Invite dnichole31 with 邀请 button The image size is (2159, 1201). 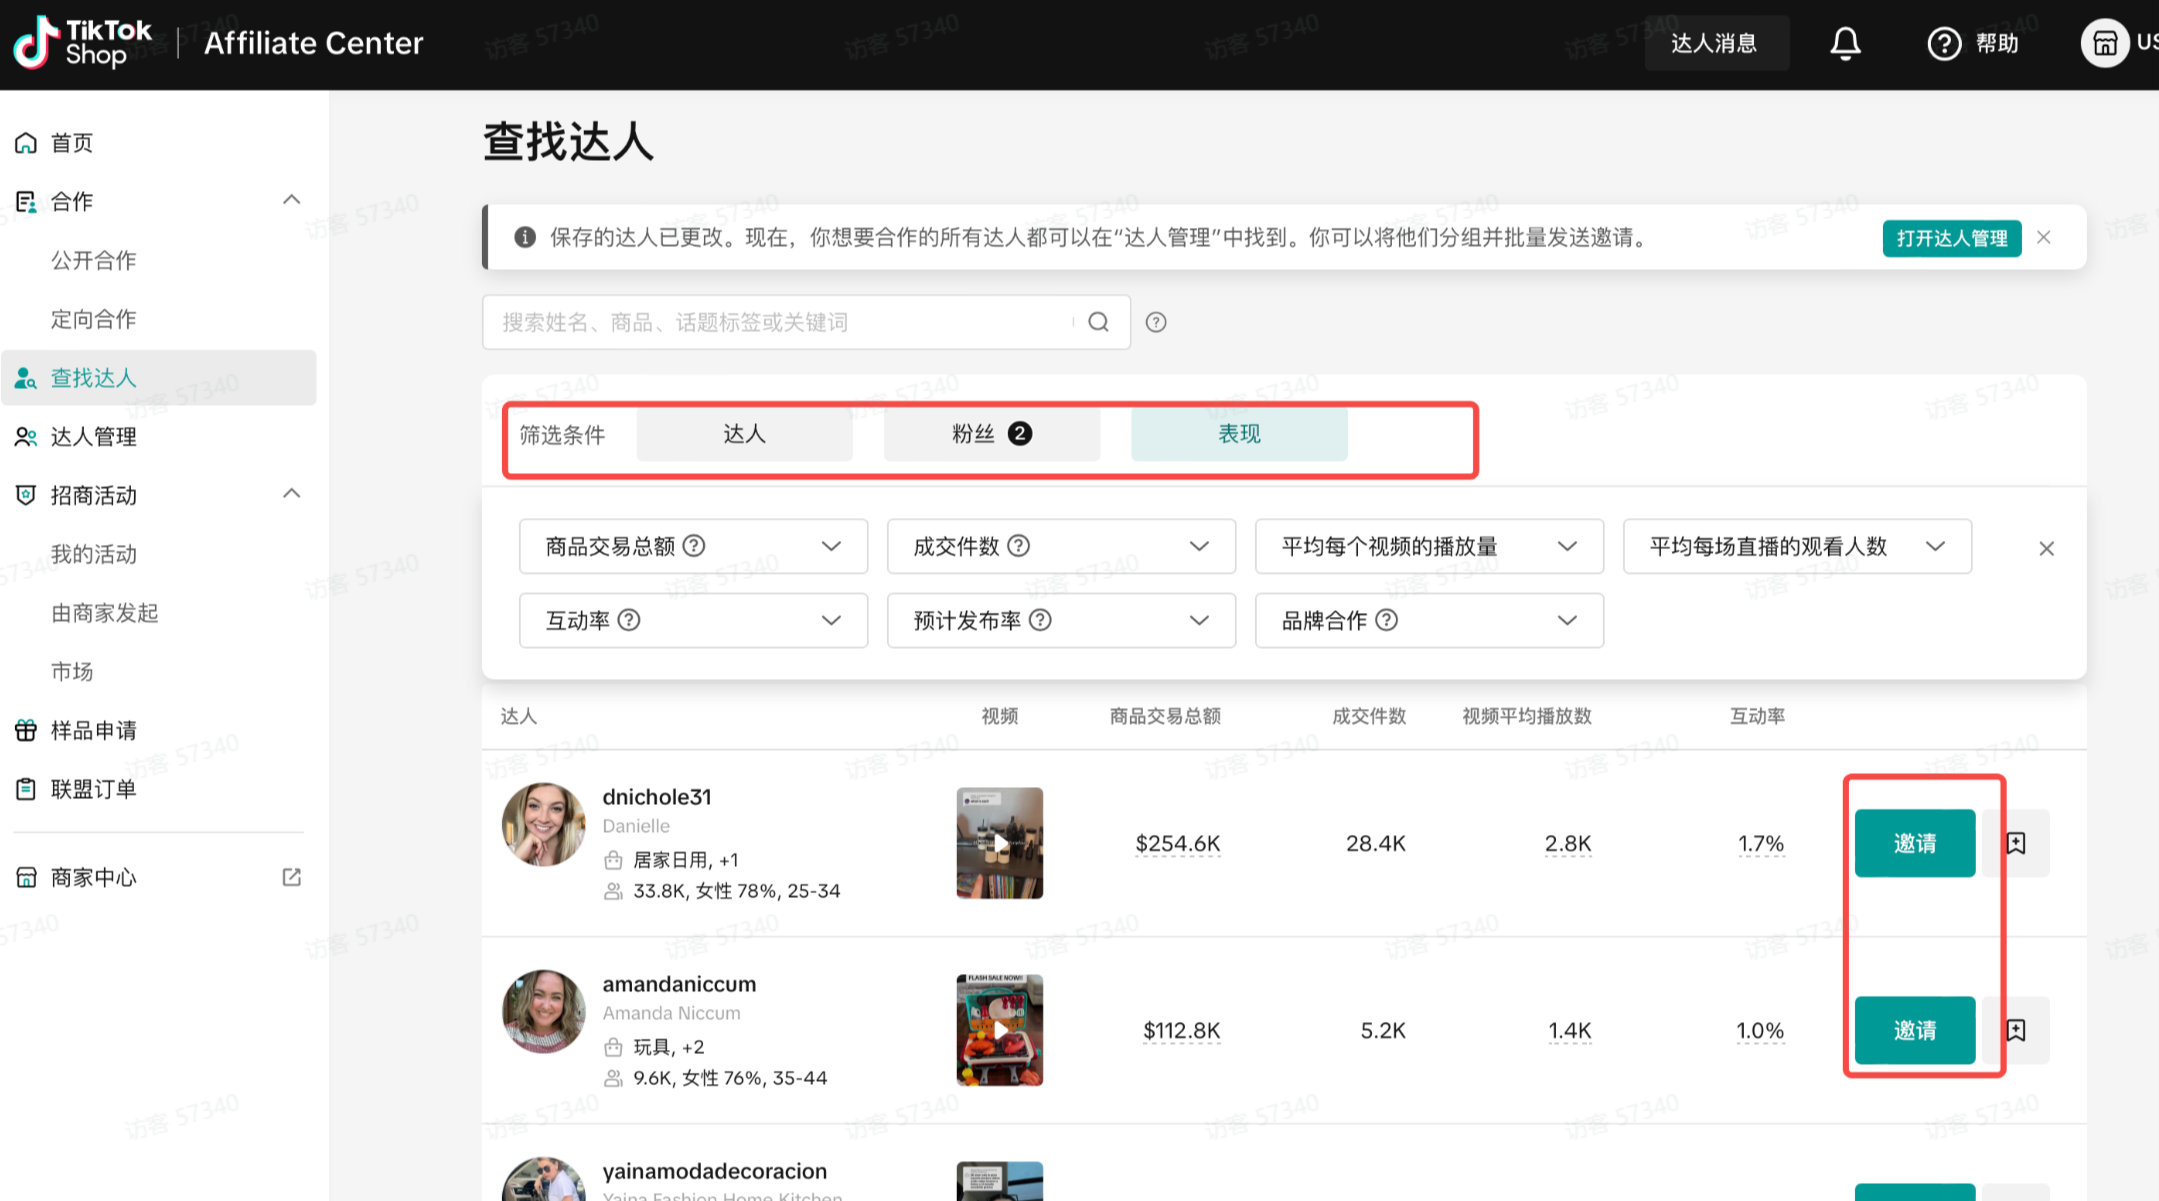1914,843
